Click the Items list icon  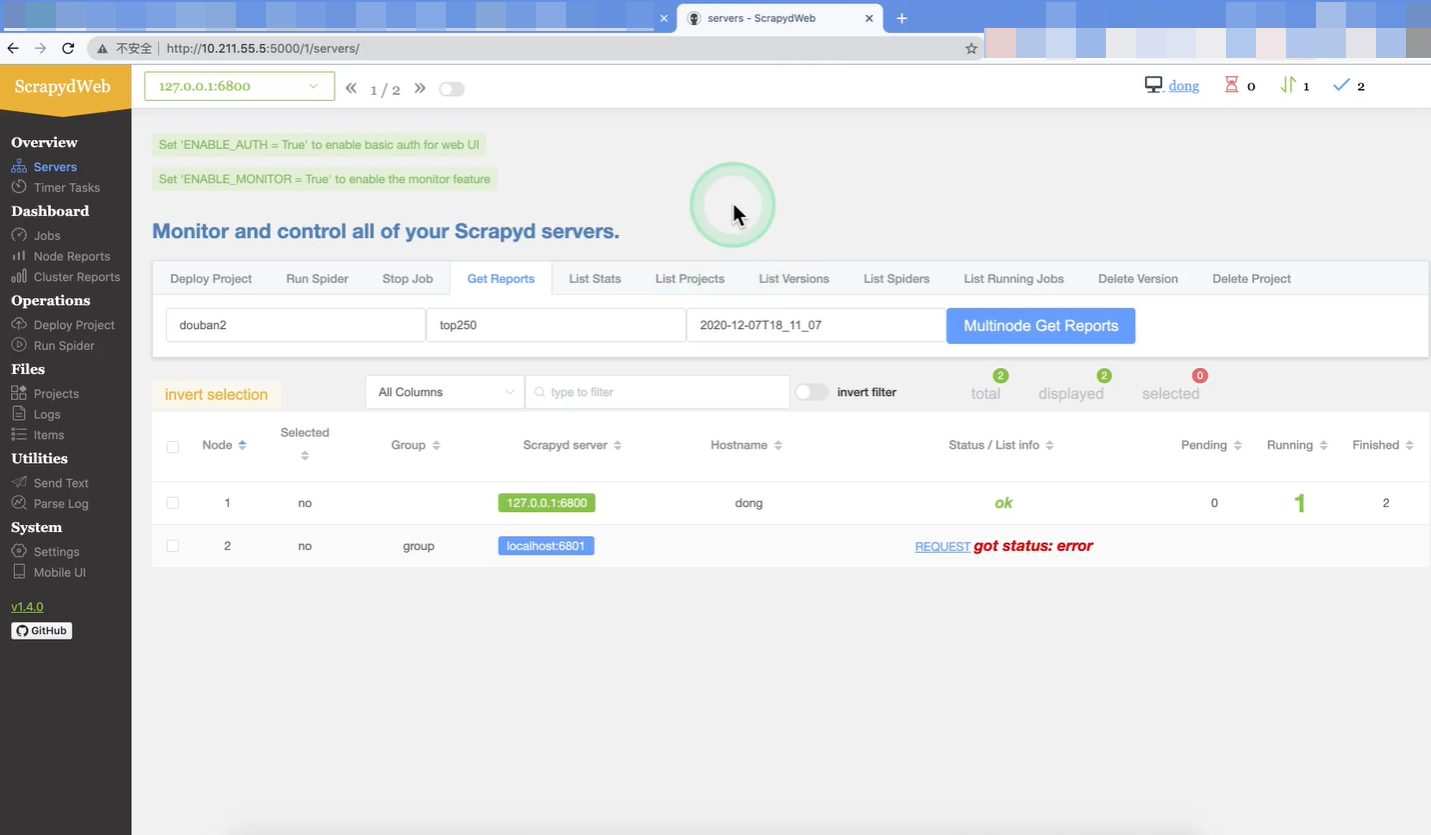pos(19,435)
